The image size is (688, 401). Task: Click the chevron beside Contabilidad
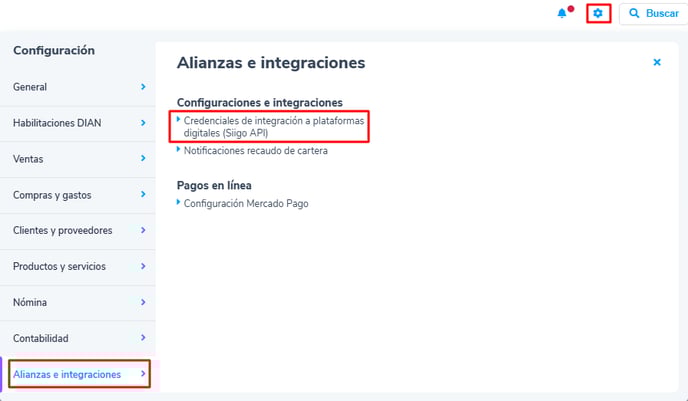point(143,339)
